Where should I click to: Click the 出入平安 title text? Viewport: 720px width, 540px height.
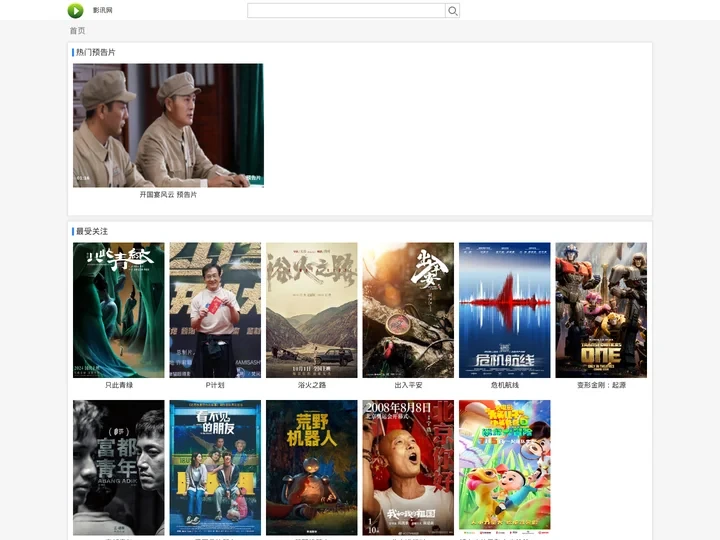click(408, 385)
